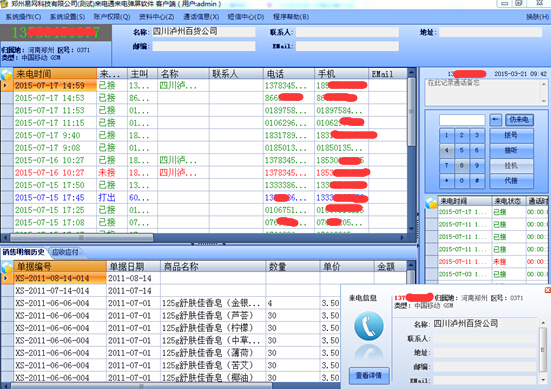Click the 挂机 hang up button
551x389 pixels.
511,166
